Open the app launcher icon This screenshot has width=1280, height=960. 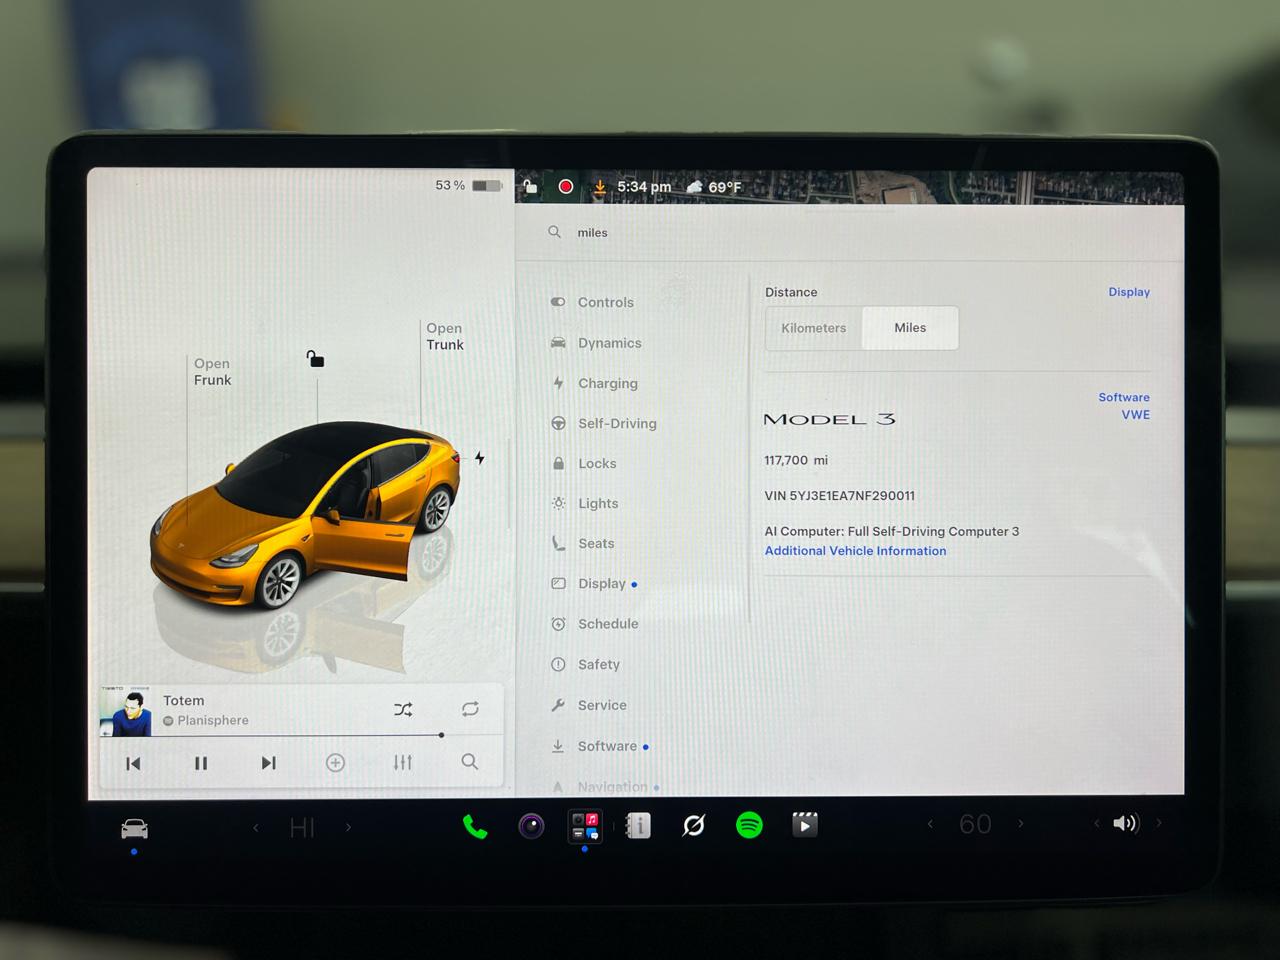coord(585,826)
